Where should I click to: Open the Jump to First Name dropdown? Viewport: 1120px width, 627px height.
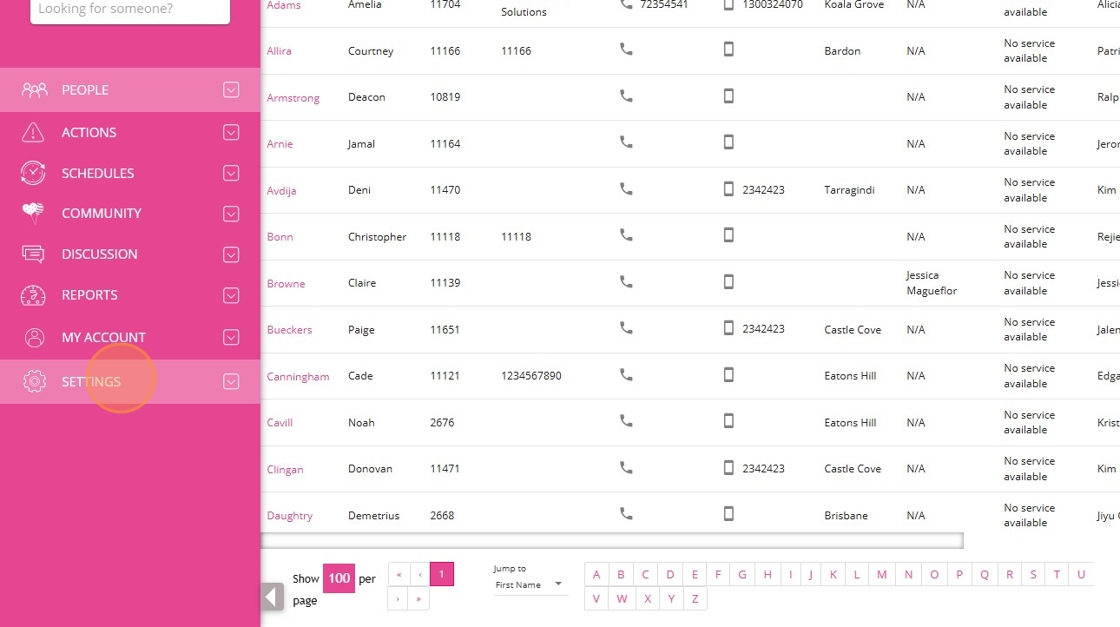[x=529, y=585]
